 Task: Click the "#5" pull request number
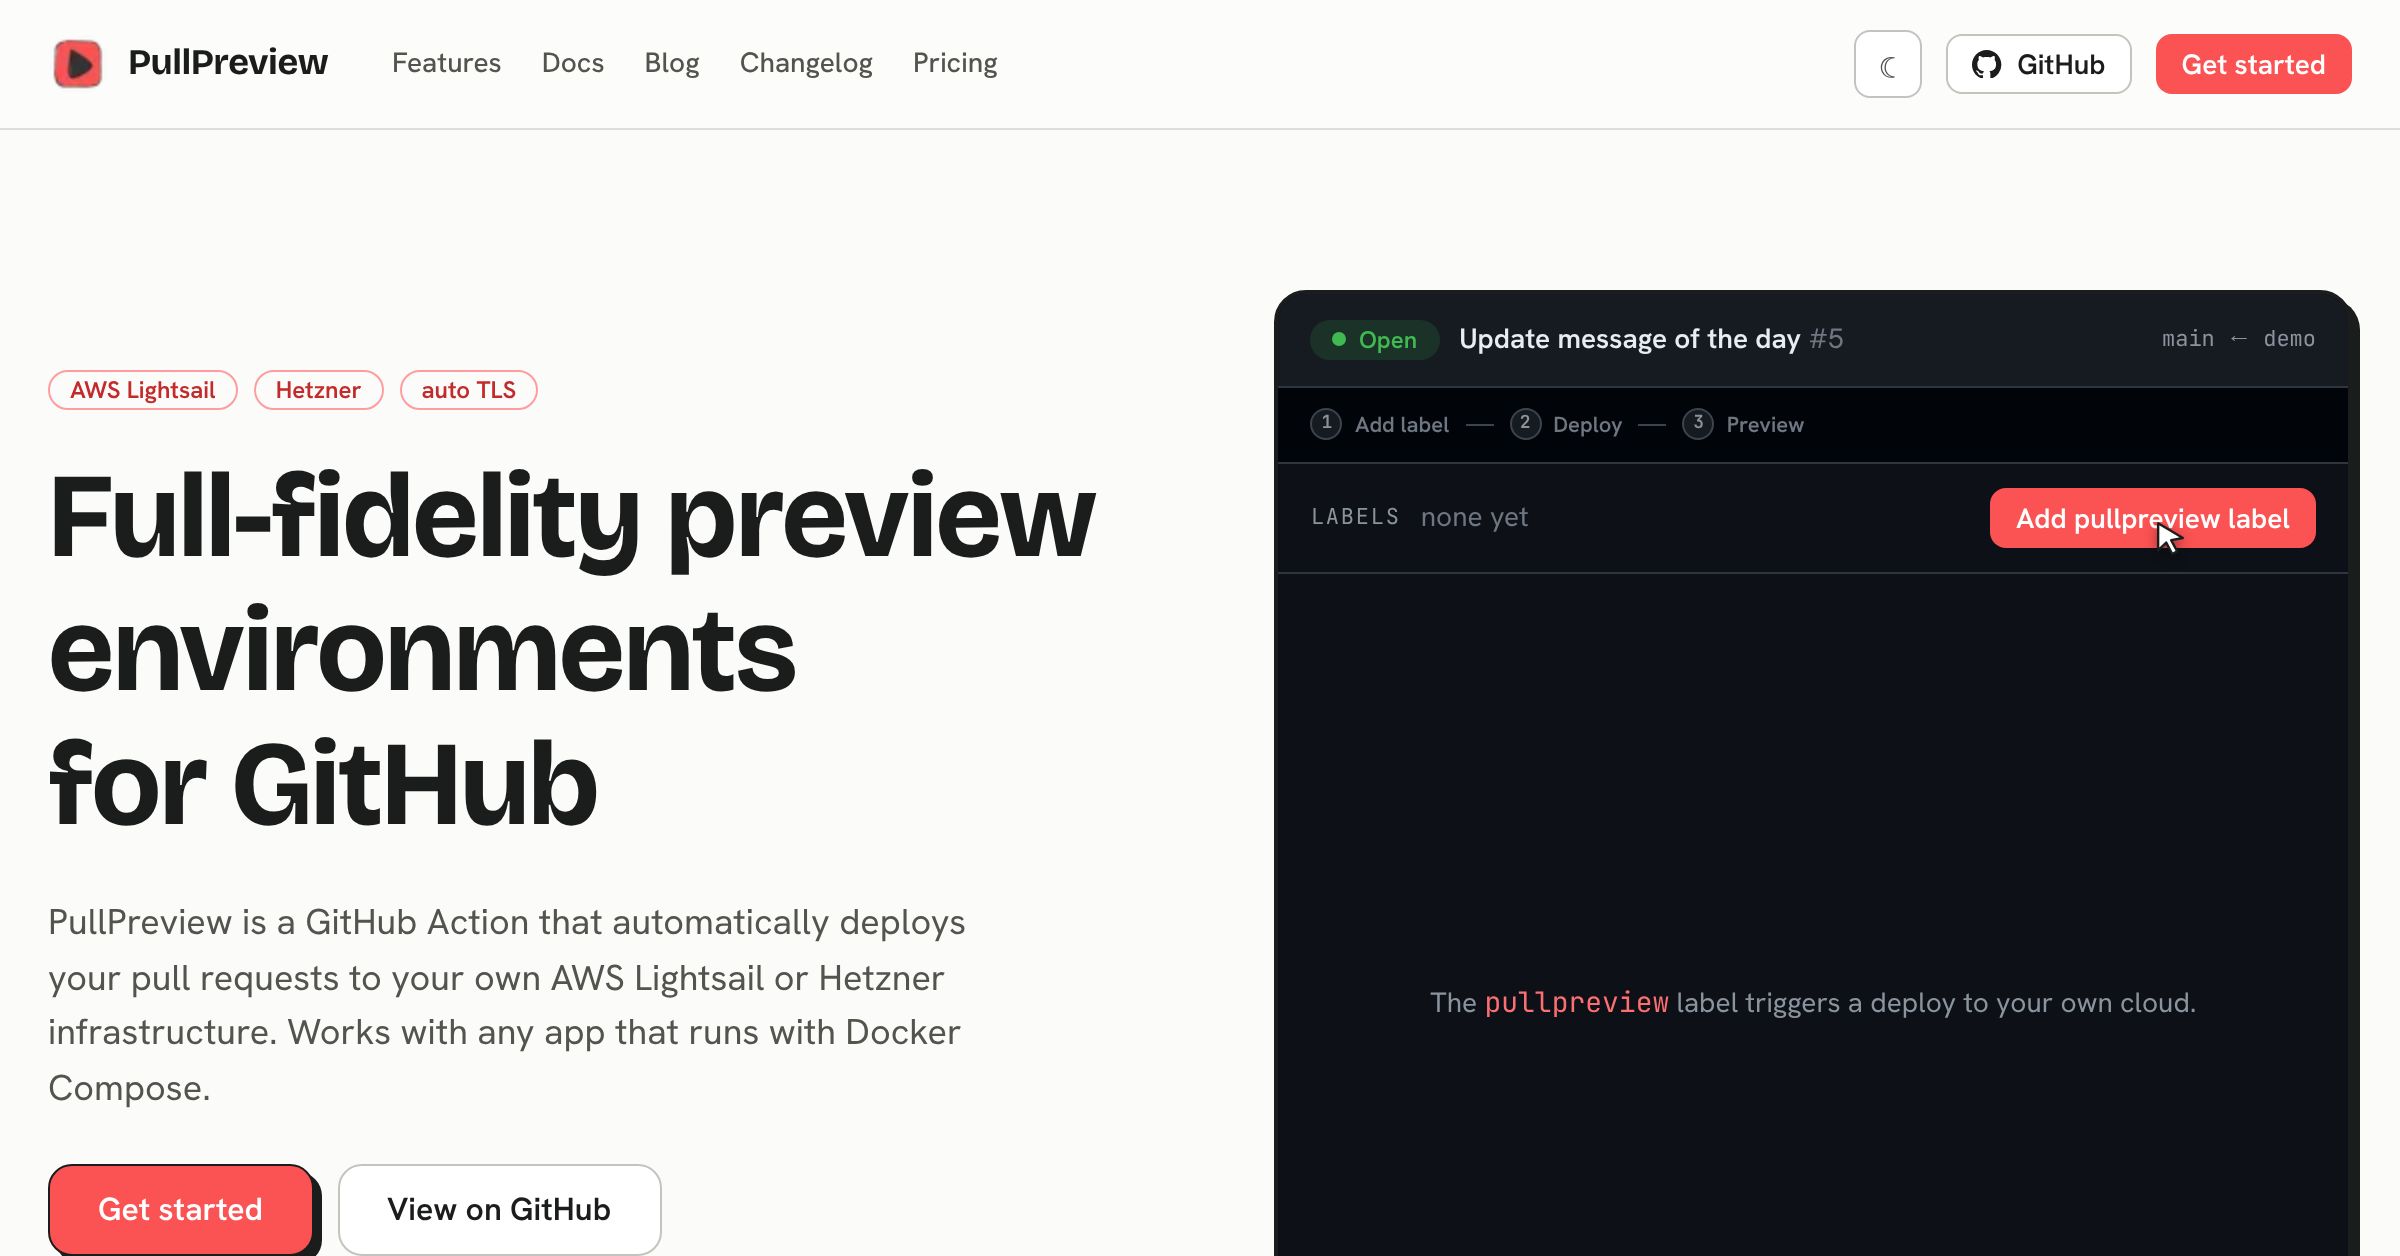1826,339
